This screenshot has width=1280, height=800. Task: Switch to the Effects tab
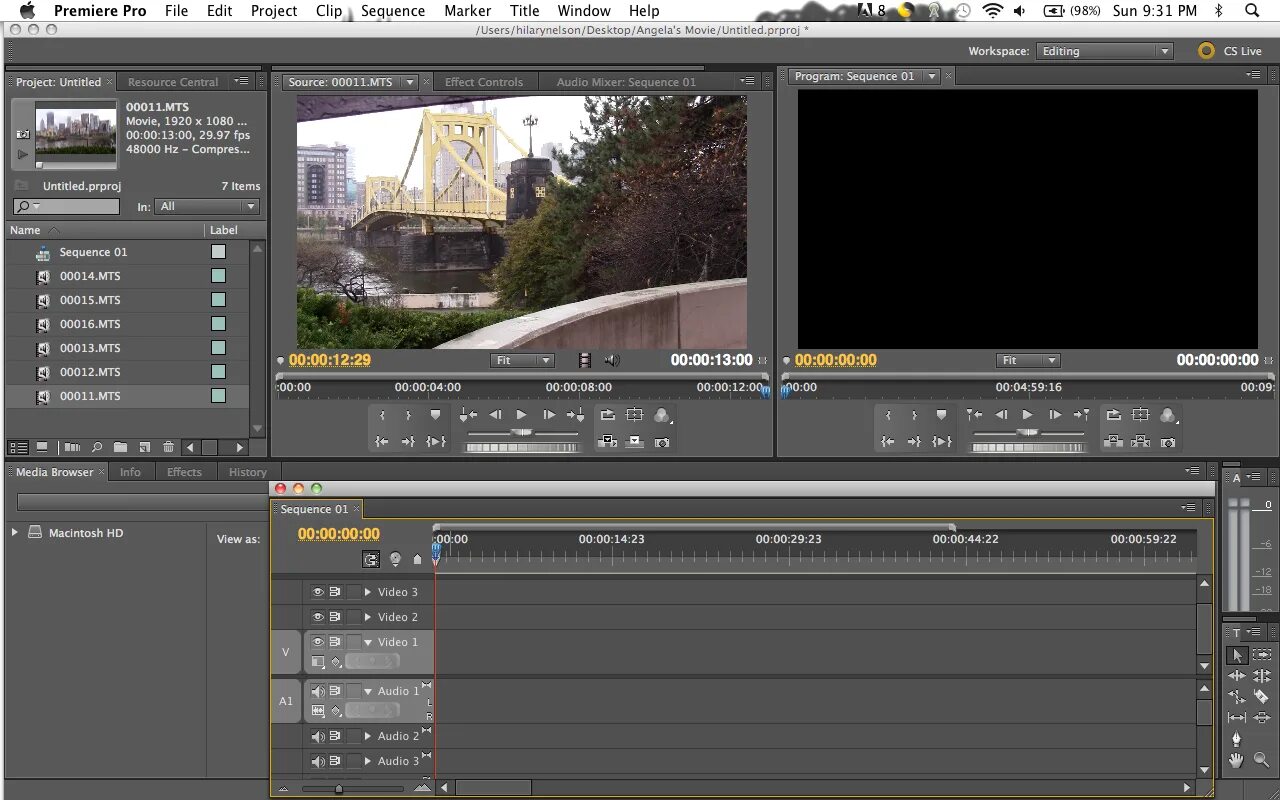[184, 472]
